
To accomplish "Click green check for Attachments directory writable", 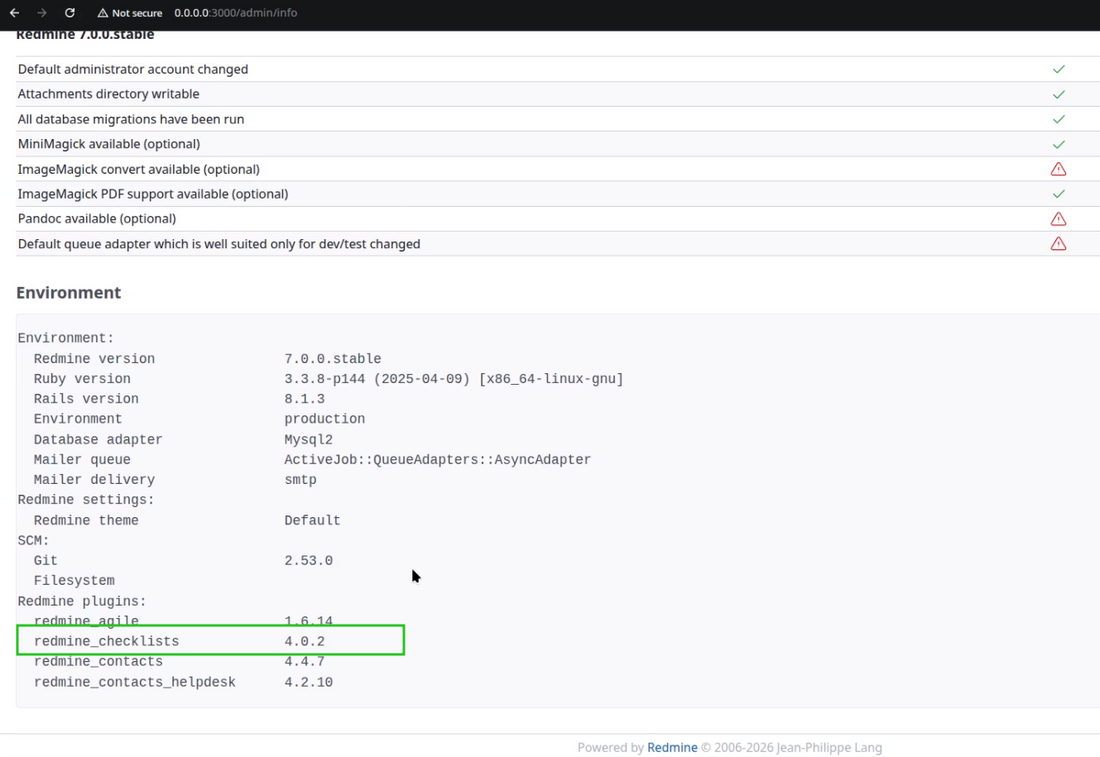I will pyautogui.click(x=1058, y=94).
